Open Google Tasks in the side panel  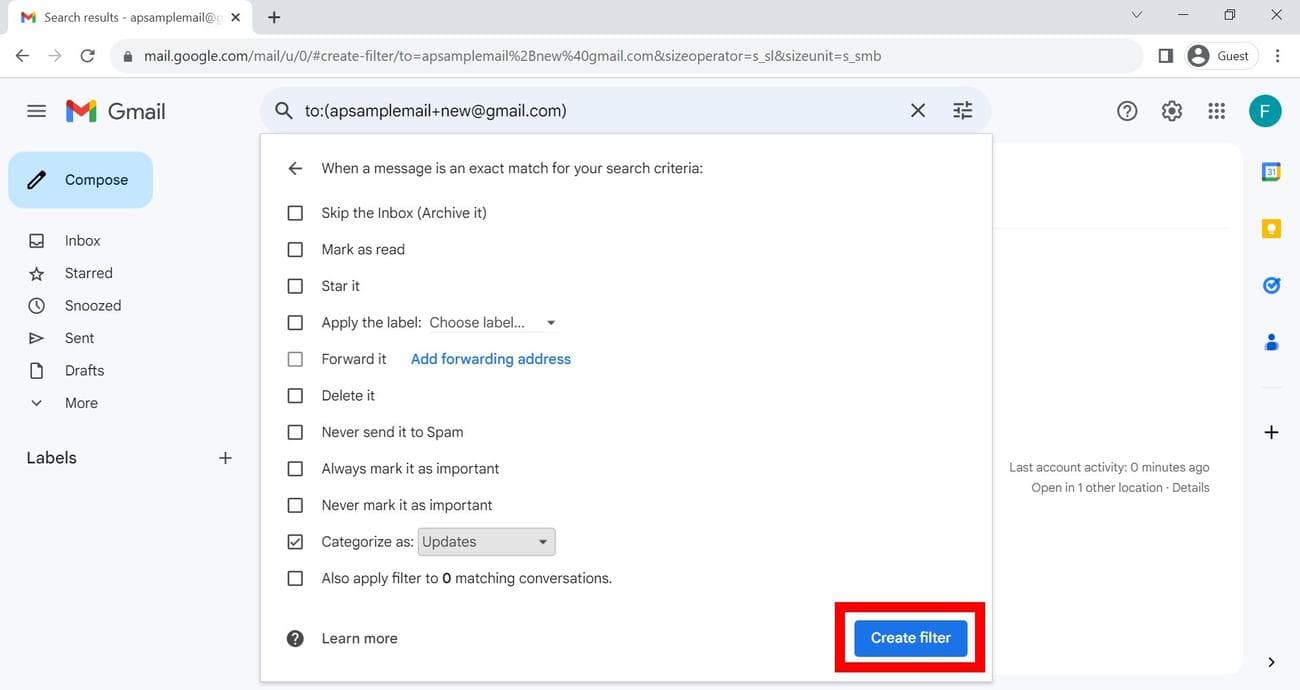pos(1270,285)
